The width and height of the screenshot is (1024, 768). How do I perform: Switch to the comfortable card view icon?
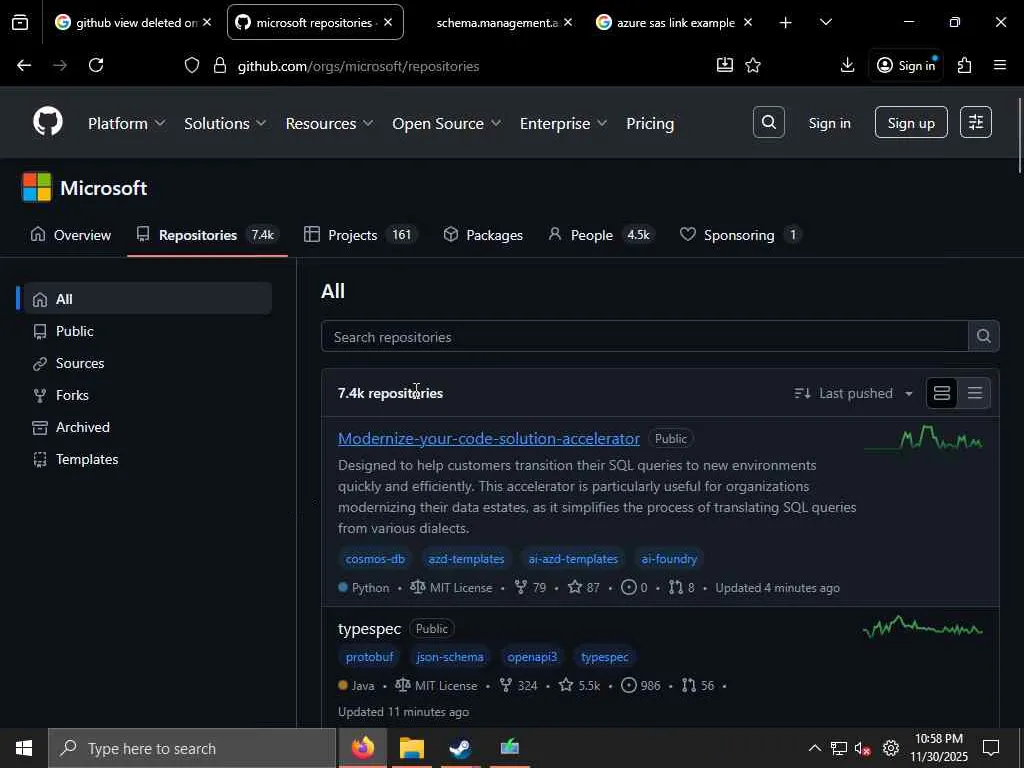click(x=942, y=393)
